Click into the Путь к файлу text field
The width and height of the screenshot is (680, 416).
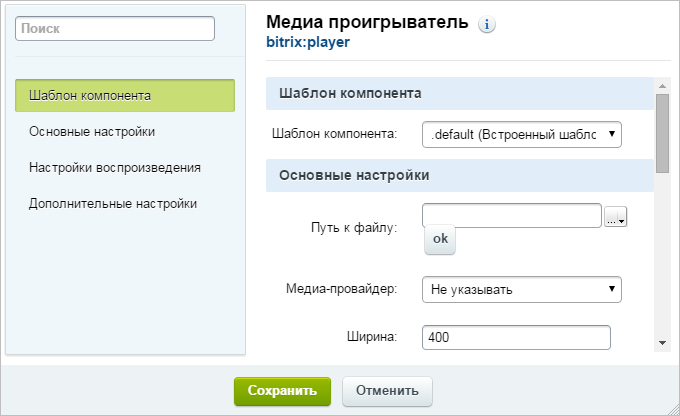pos(512,215)
